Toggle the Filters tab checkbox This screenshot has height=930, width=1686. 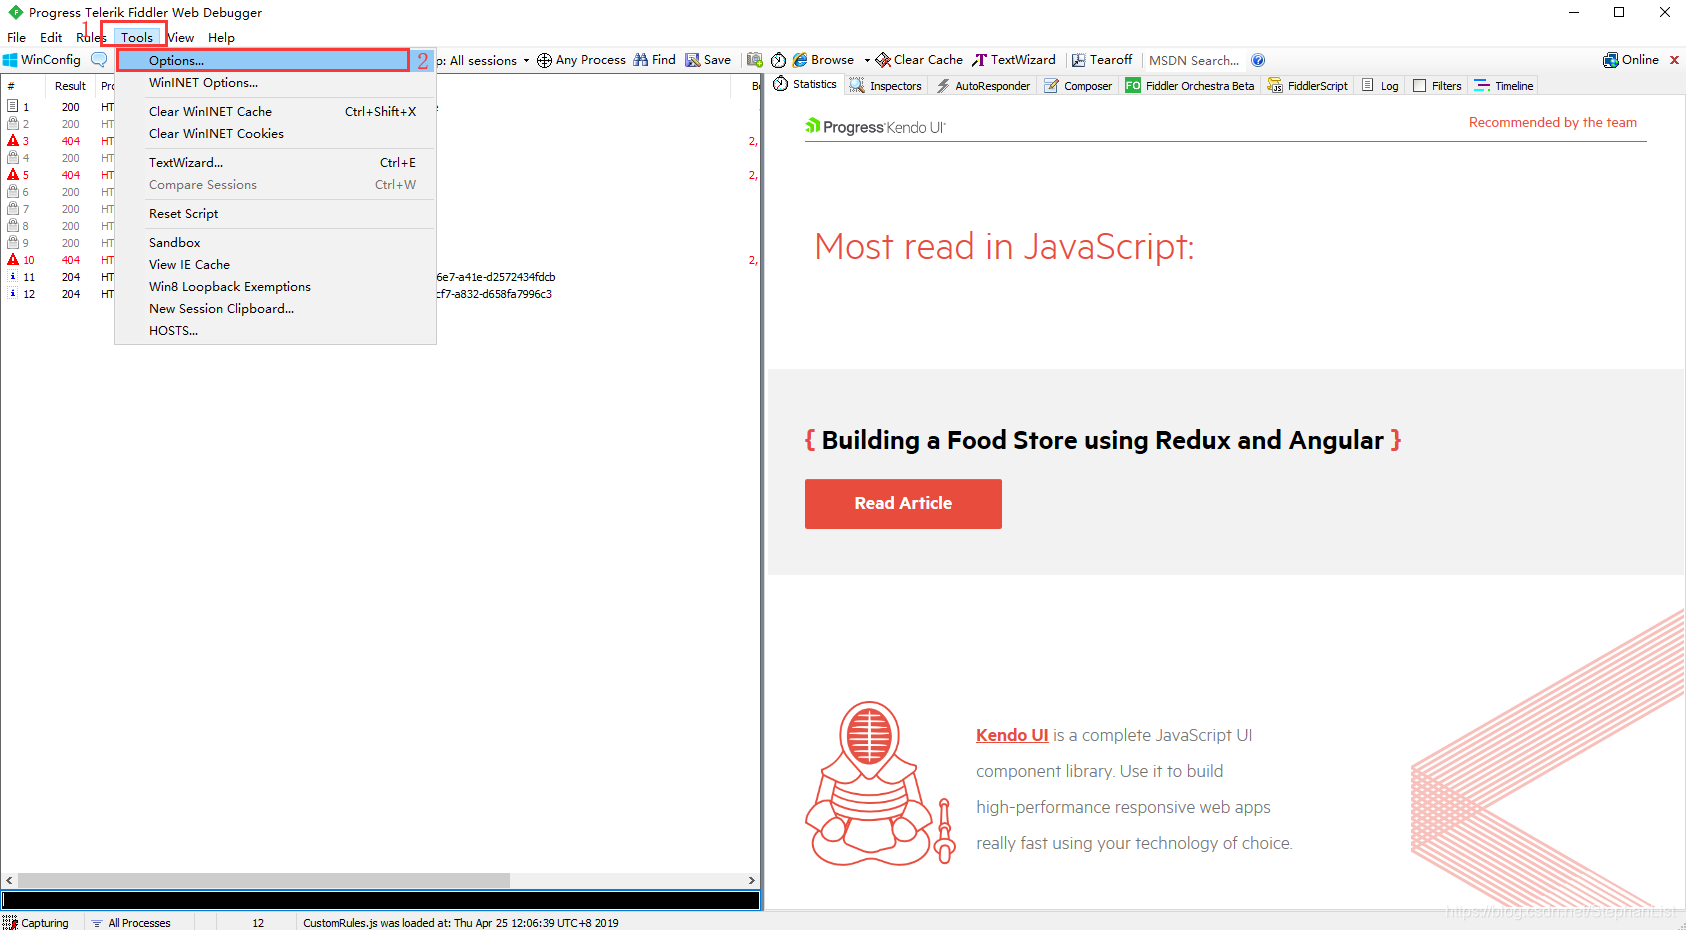pos(1419,86)
